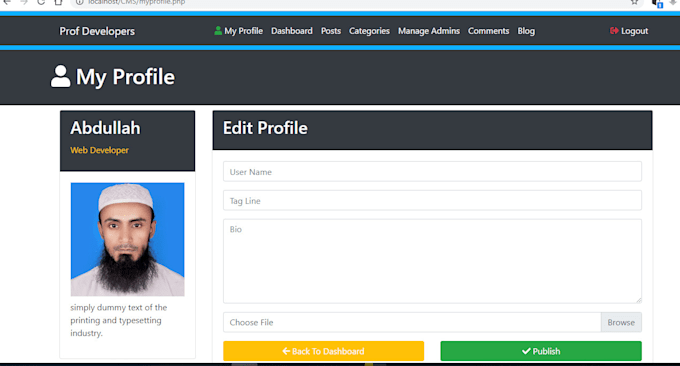Click the red logout arrow icon
The width and height of the screenshot is (680, 366).
(x=614, y=31)
